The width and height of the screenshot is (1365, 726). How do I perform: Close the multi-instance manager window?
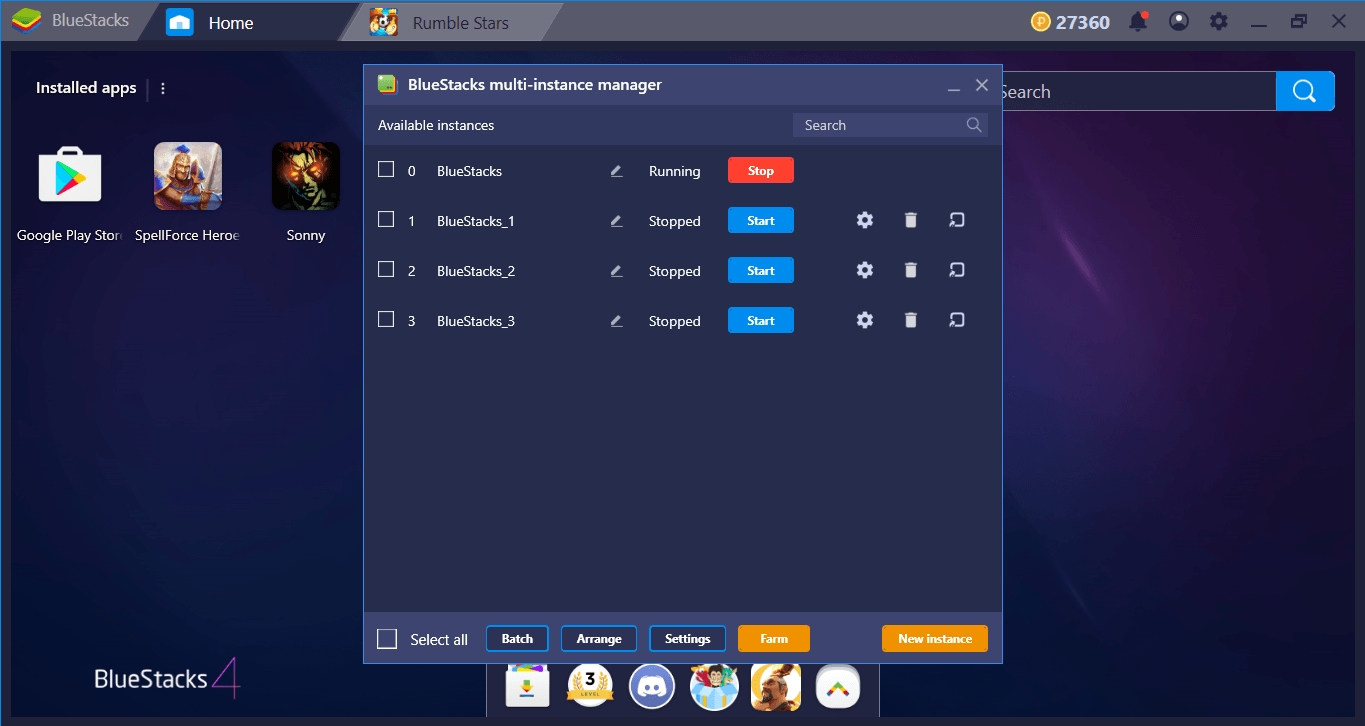point(982,86)
